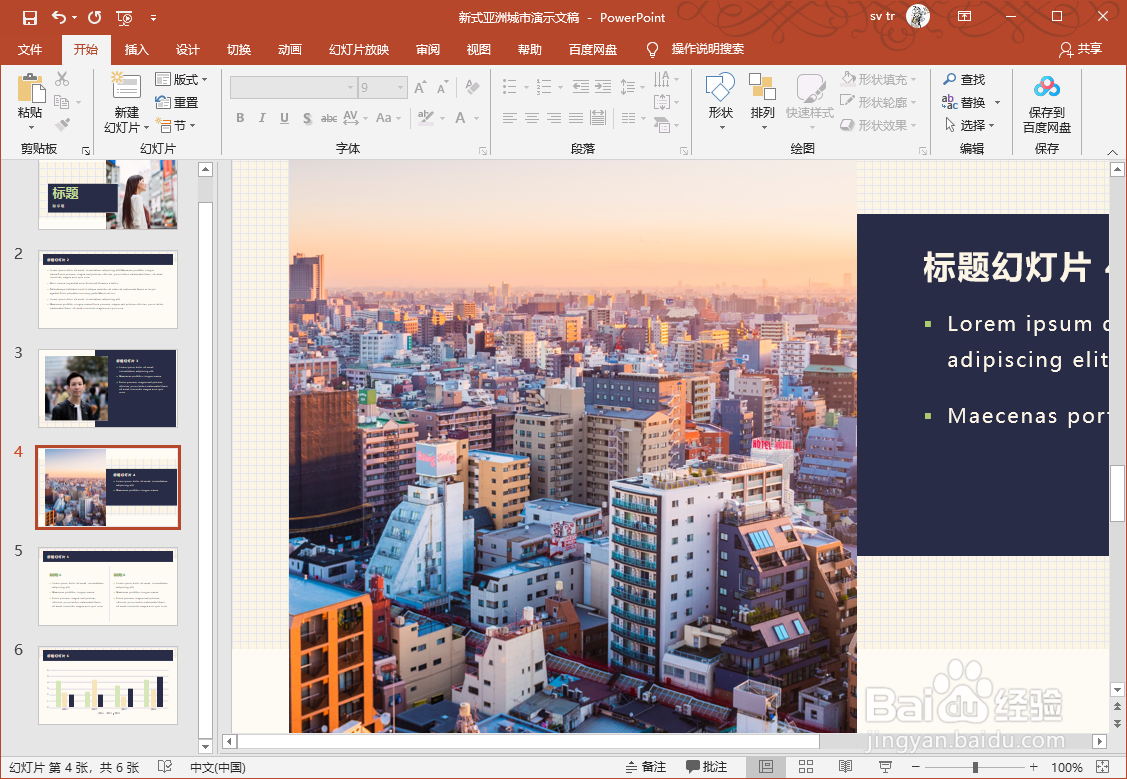Image resolution: width=1127 pixels, height=779 pixels.
Task: Open the 幻灯片放映 tab
Action: 359,50
